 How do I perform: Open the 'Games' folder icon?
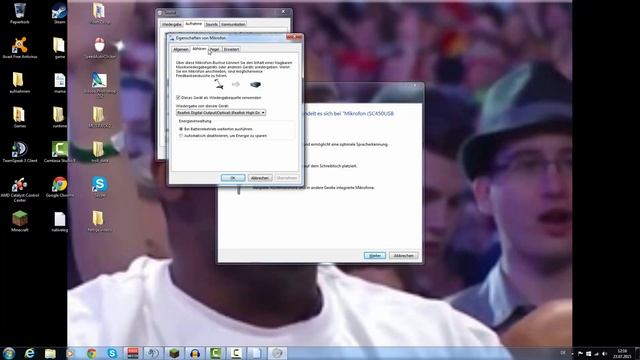coord(20,117)
